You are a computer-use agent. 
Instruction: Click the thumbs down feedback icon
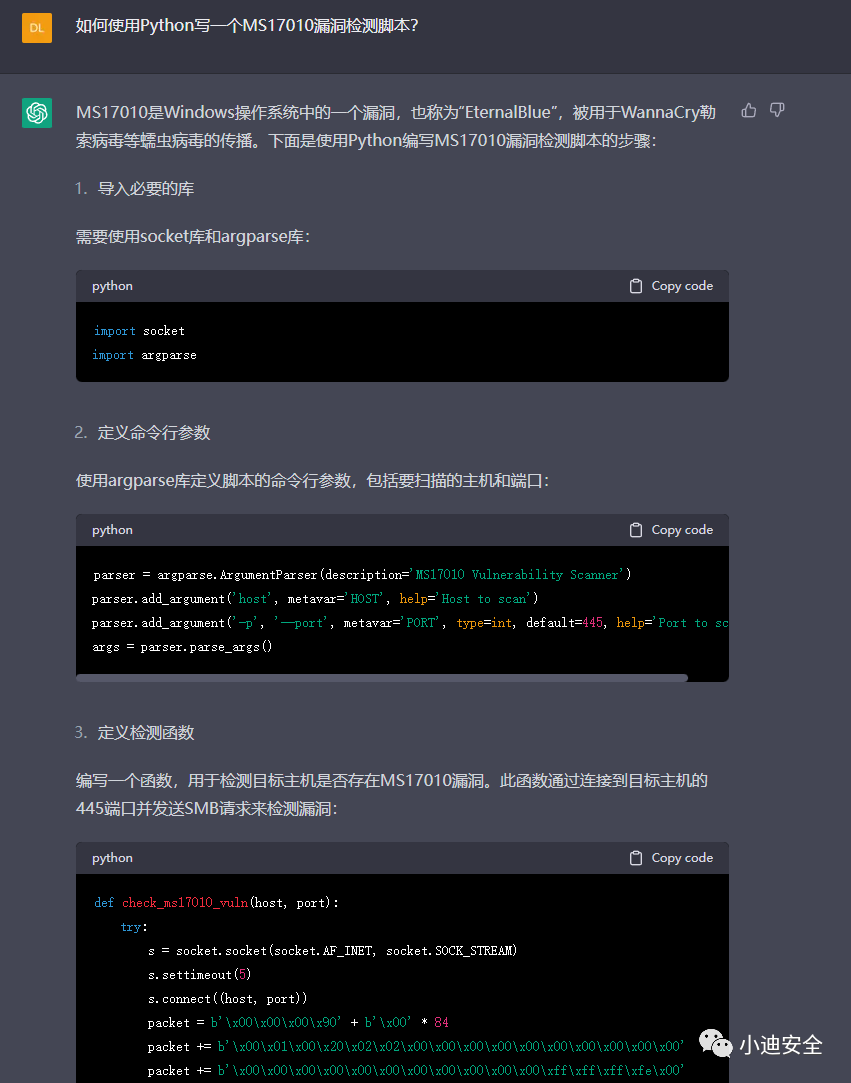pyautogui.click(x=777, y=111)
